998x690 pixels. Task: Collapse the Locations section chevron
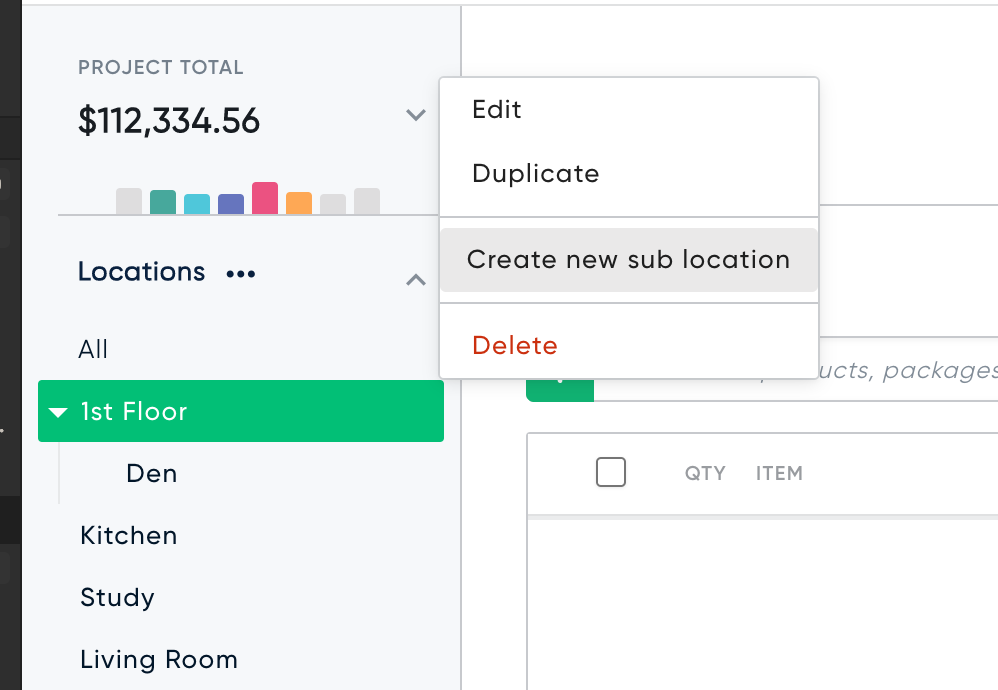416,279
